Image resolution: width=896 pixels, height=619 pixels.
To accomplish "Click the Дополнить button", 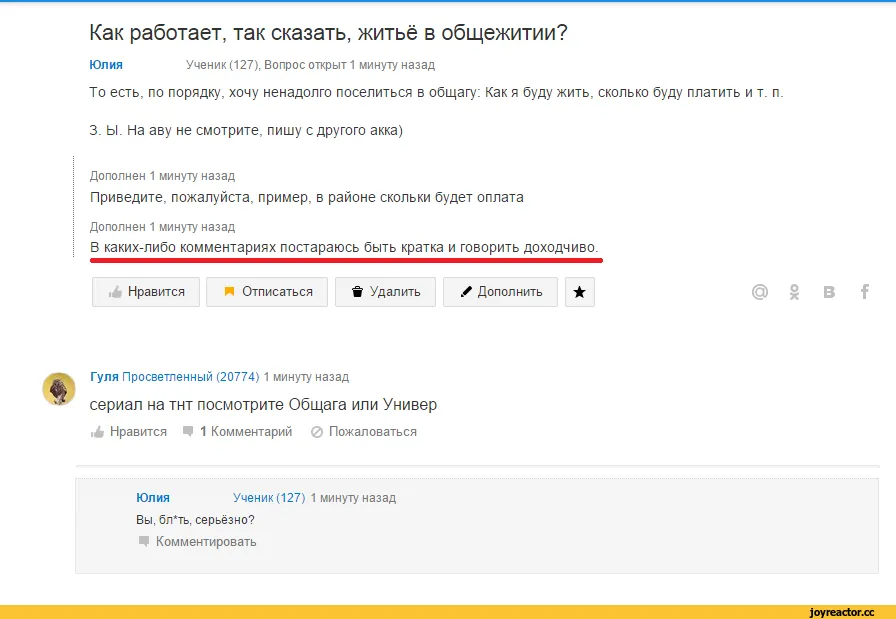I will click(x=501, y=292).
